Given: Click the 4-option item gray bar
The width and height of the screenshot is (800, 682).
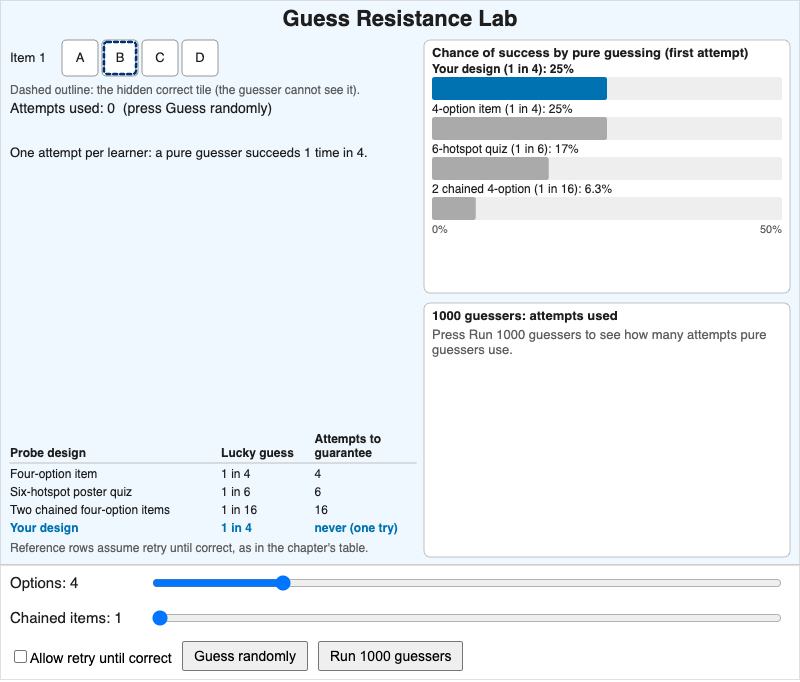Looking at the screenshot, I should click(x=519, y=129).
